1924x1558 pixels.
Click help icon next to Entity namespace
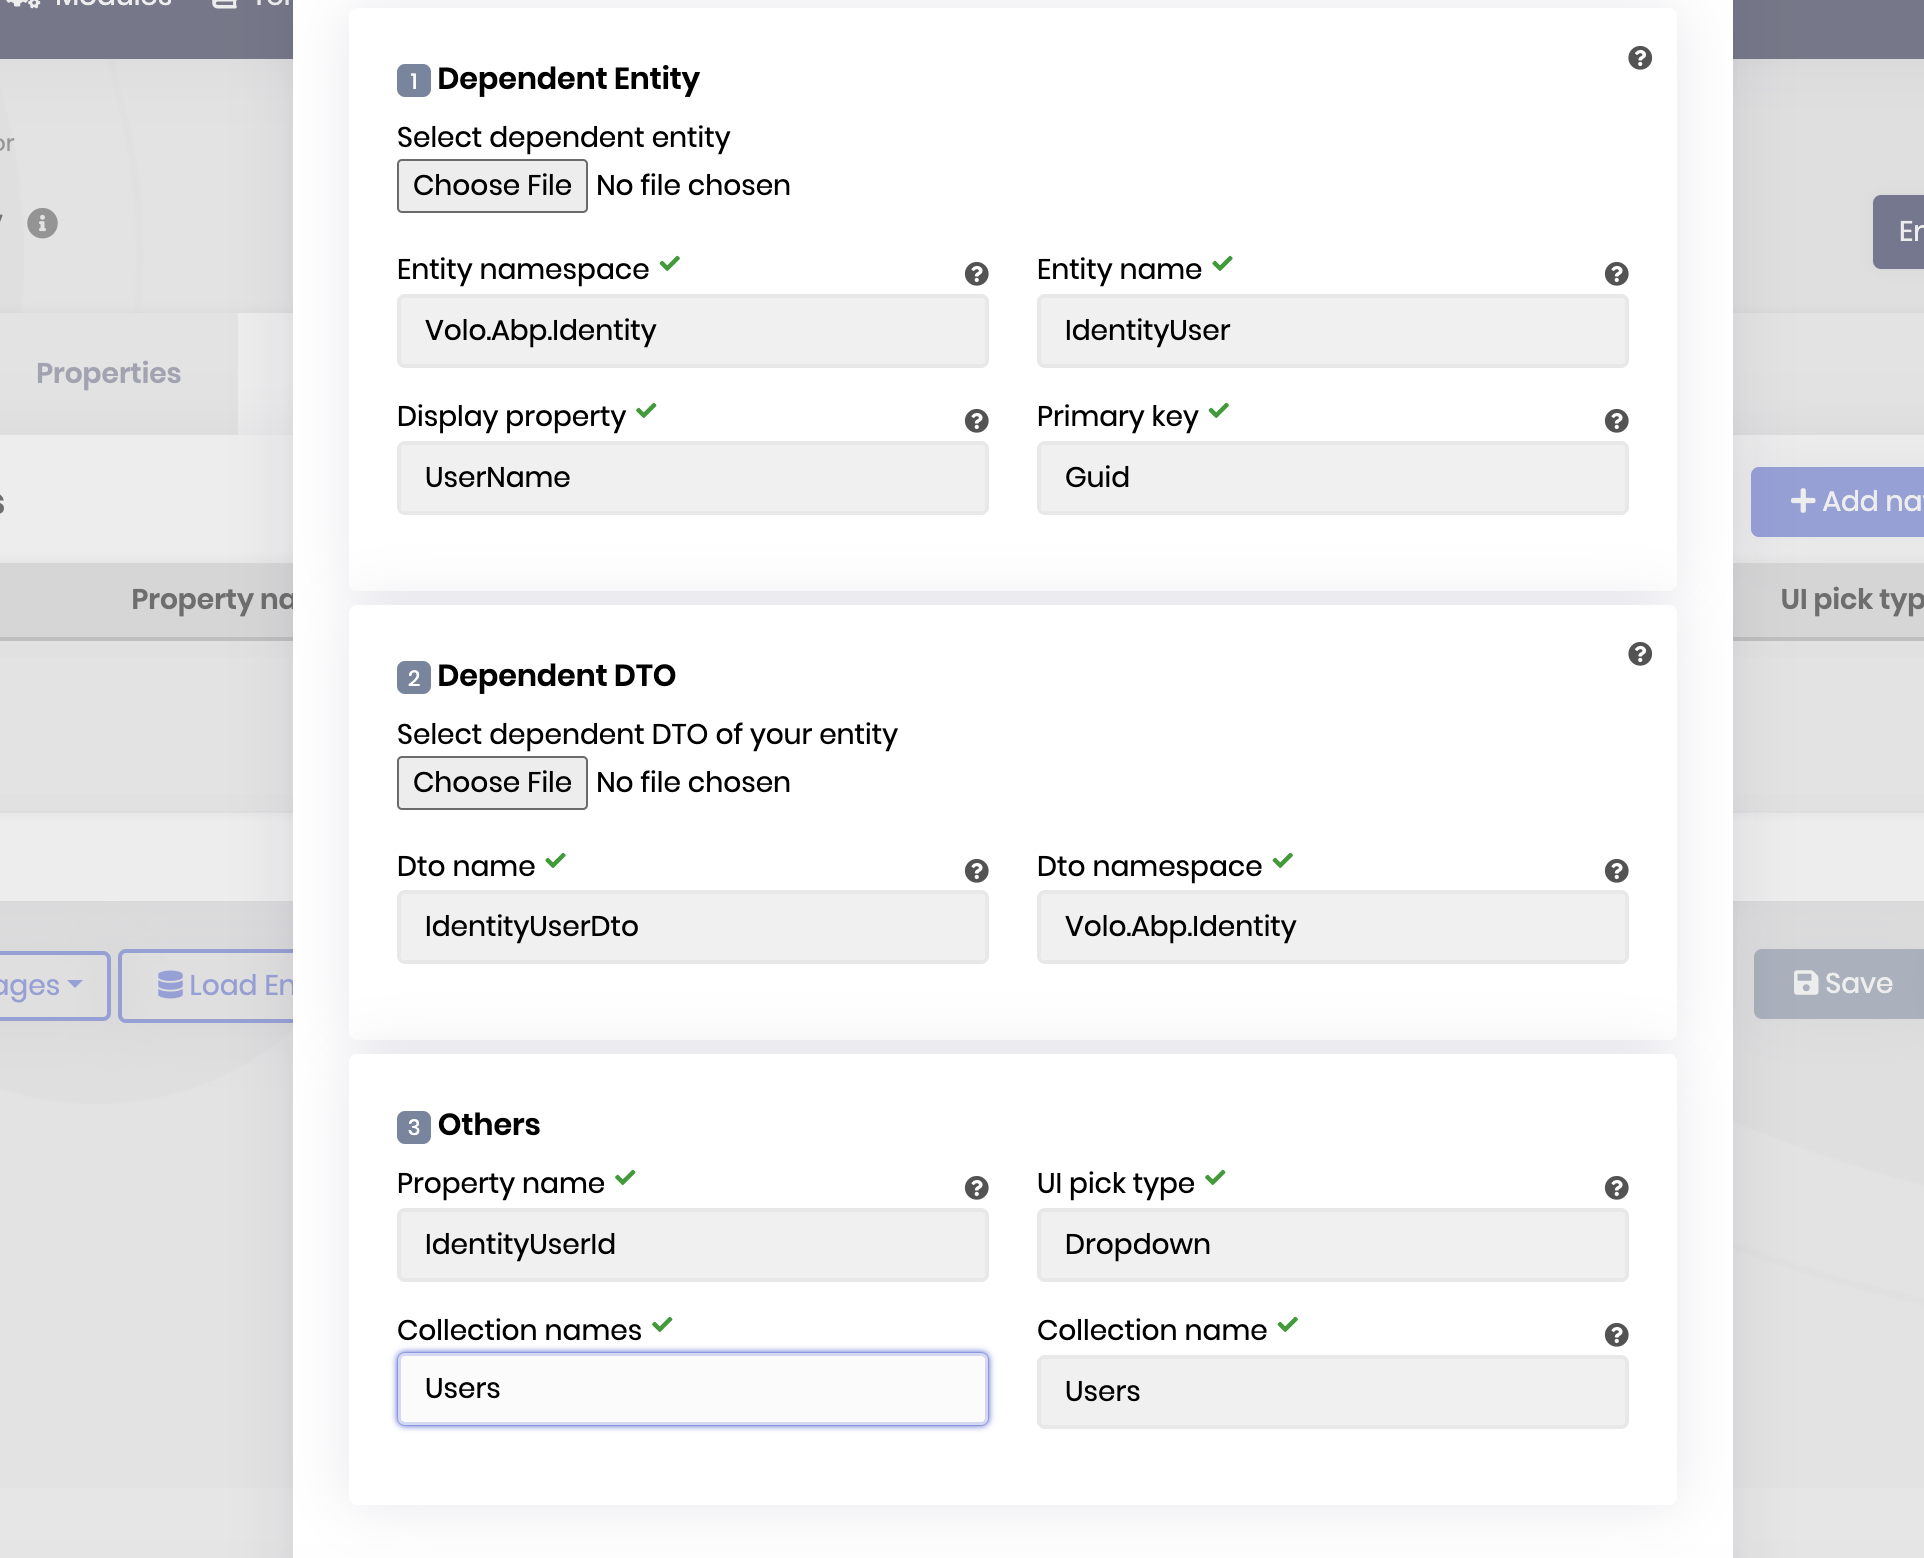[x=977, y=274]
